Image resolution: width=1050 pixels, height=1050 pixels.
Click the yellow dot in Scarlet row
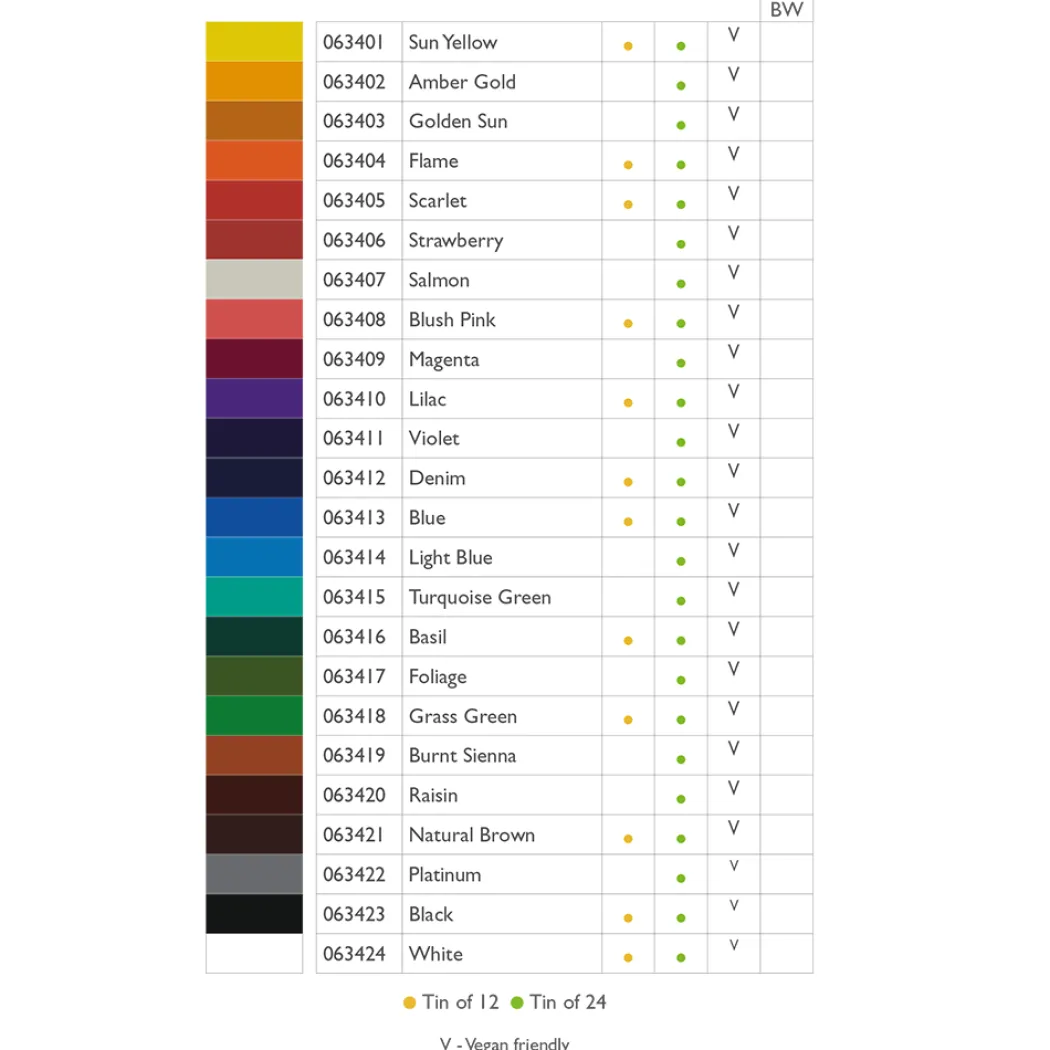click(628, 204)
